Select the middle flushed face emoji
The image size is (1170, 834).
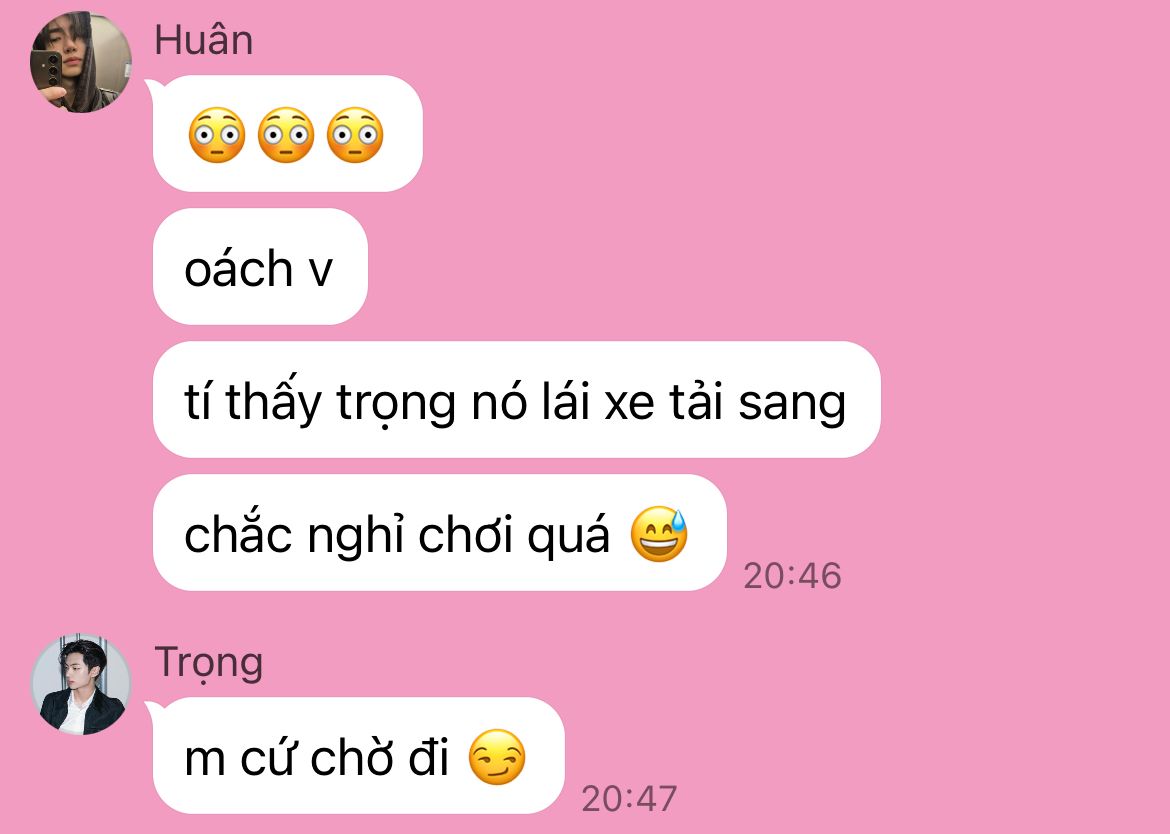(286, 135)
